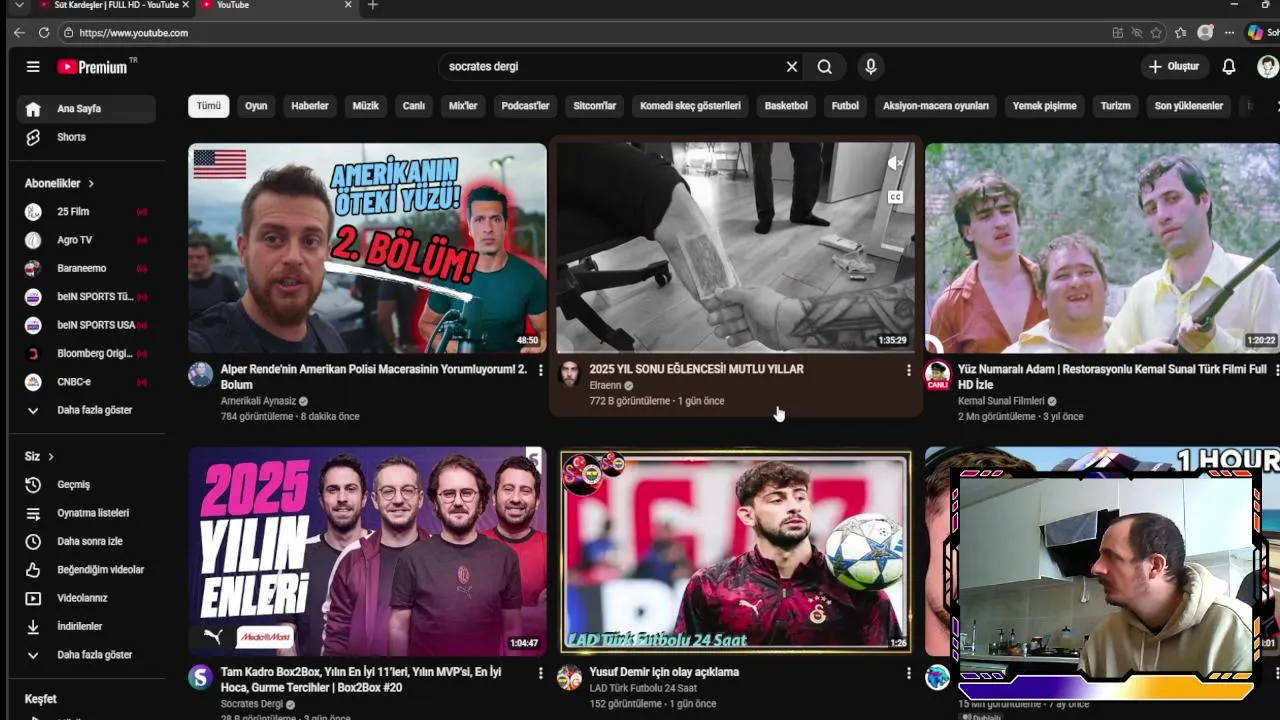The height and width of the screenshot is (720, 1280).
Task: Open the 2025 Yılın Enleri video thumbnail
Action: pos(367,551)
